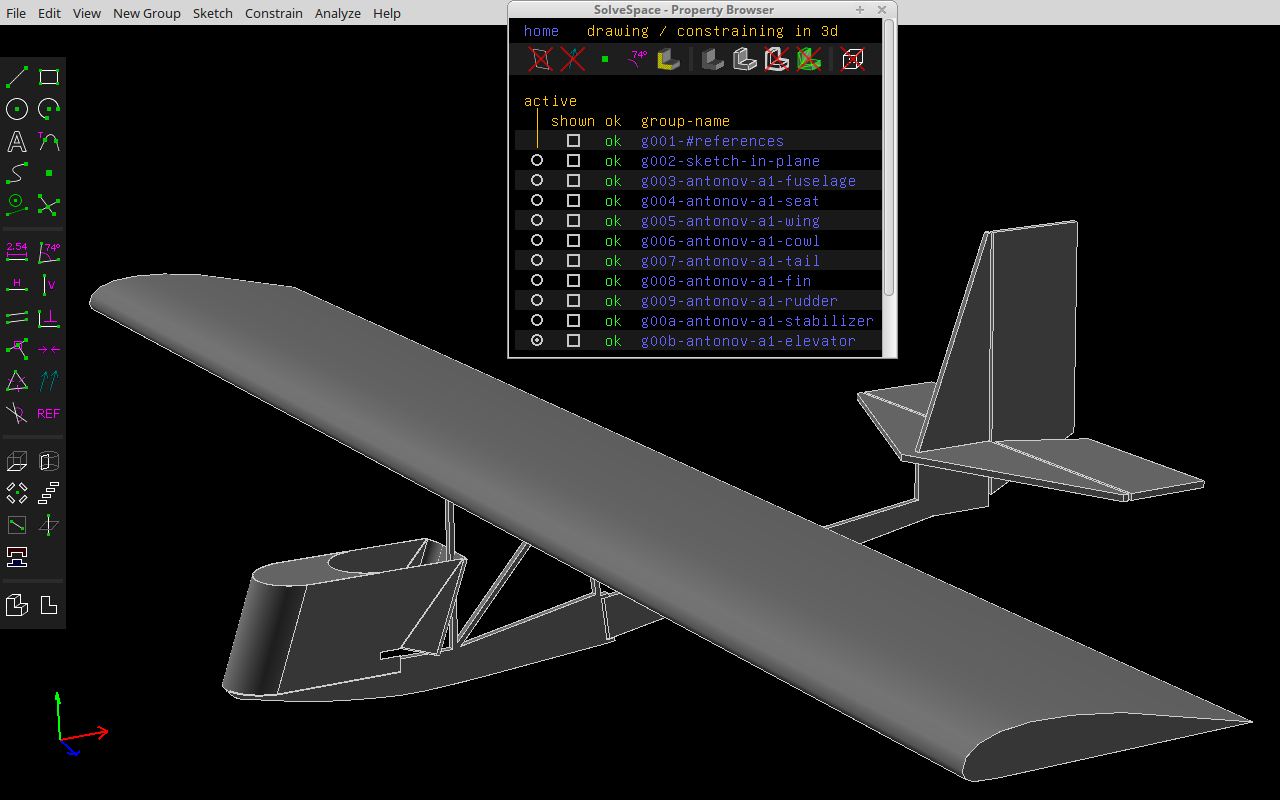Image resolution: width=1280 pixels, height=800 pixels.
Task: Open the g007-antonov-a1-tail group link
Action: click(x=730, y=261)
